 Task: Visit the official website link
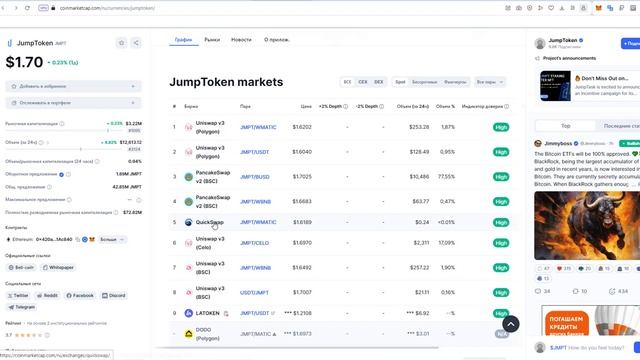[x=21, y=268]
